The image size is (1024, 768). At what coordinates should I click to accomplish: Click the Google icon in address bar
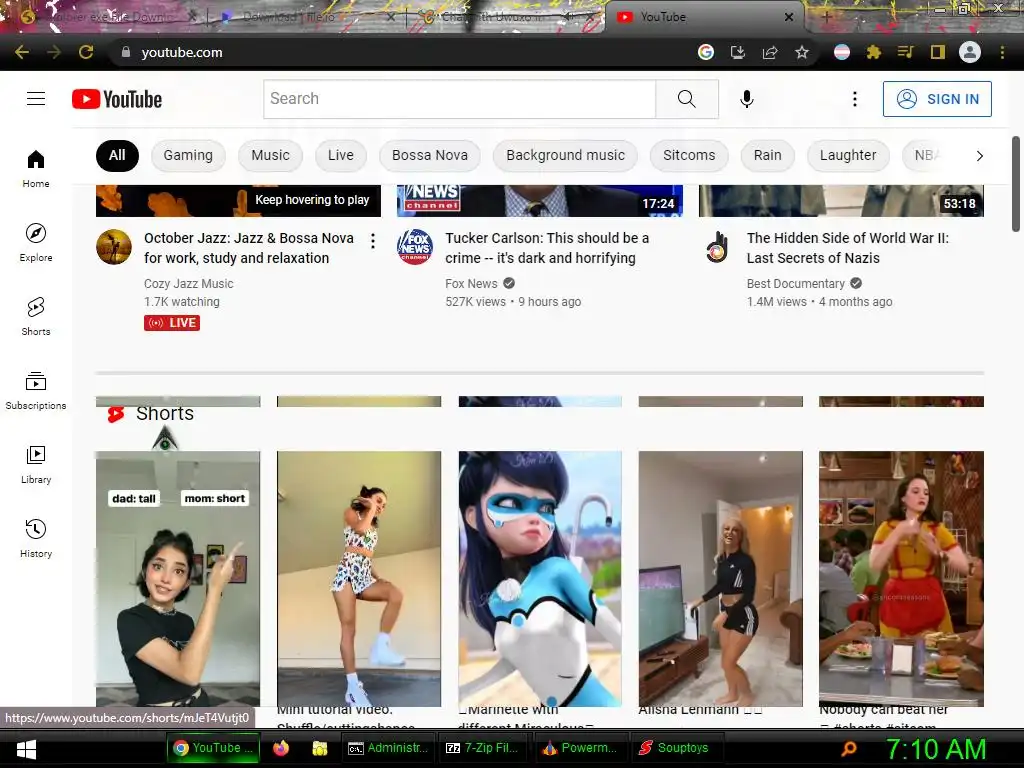click(x=705, y=52)
